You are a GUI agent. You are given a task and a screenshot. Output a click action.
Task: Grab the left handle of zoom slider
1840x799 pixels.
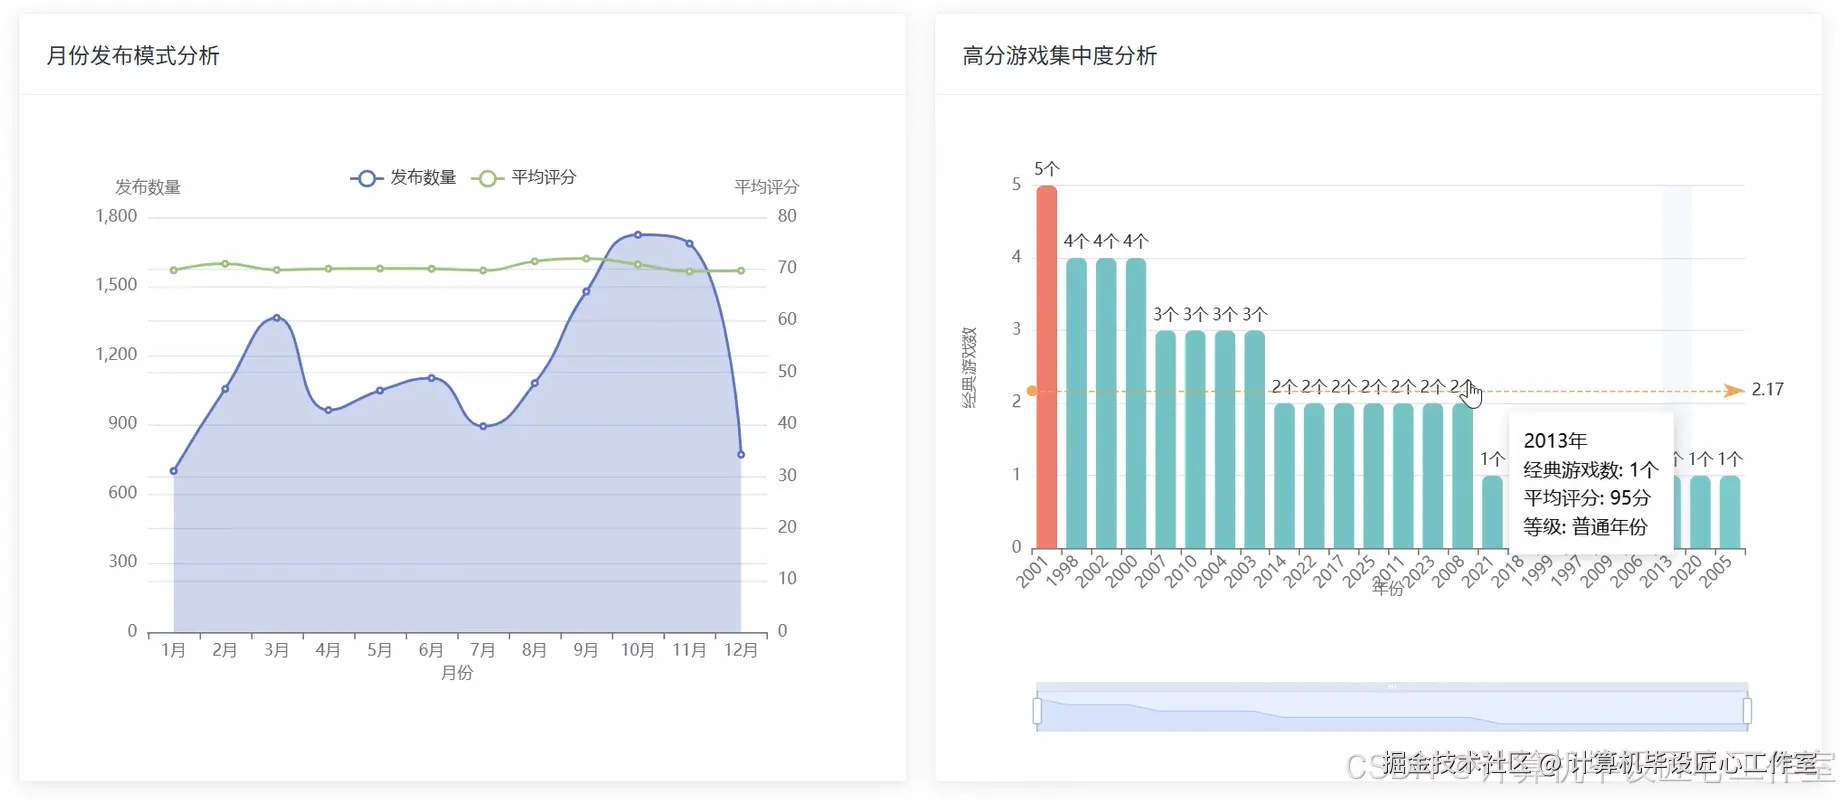pos(1037,711)
